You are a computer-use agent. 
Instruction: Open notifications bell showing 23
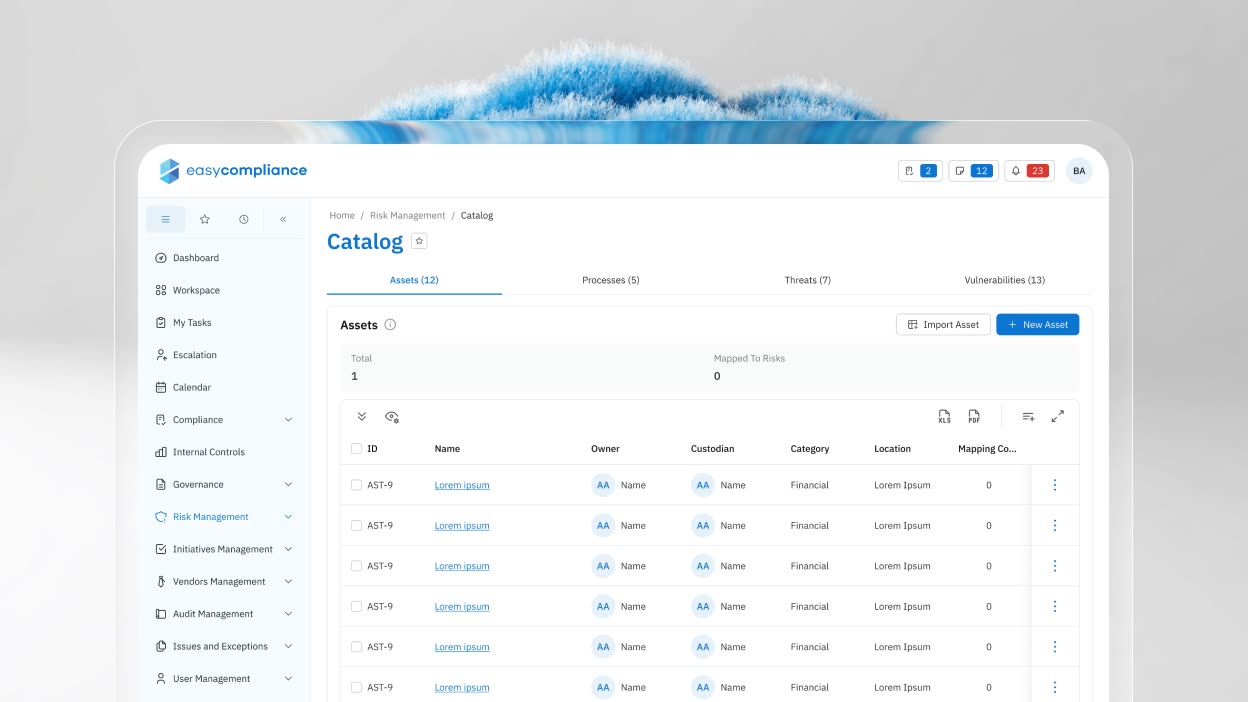pos(1029,171)
